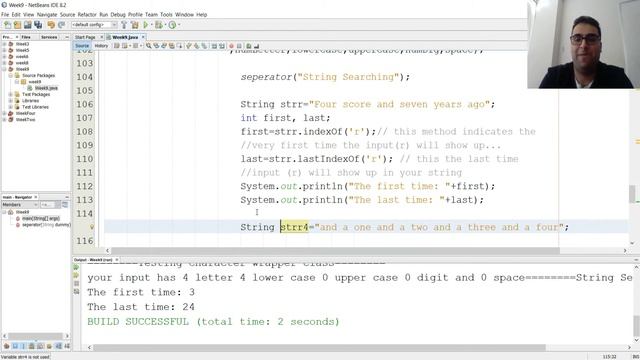
Task: Click the Rerun green arrow in Output panel
Action: click(76, 267)
